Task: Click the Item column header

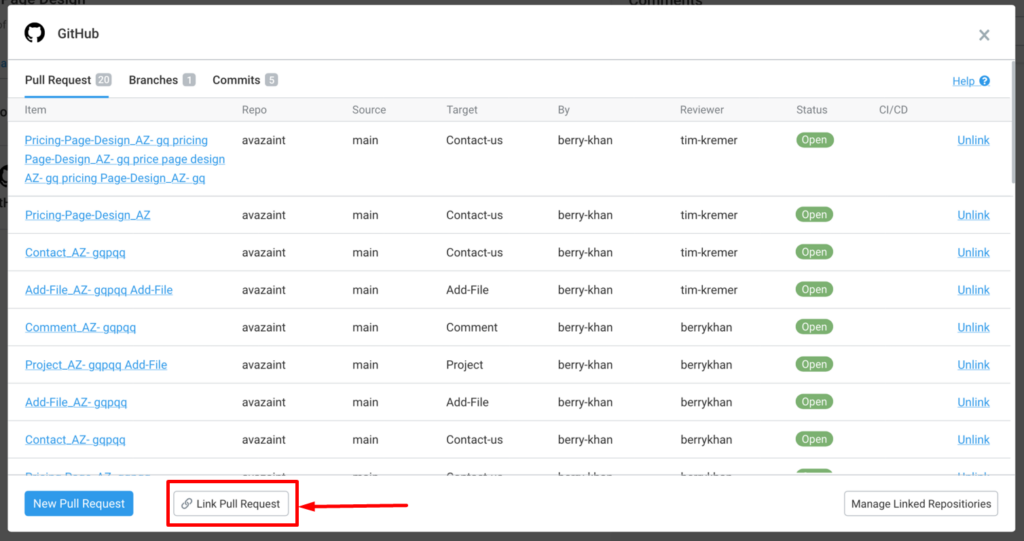Action: (x=35, y=110)
